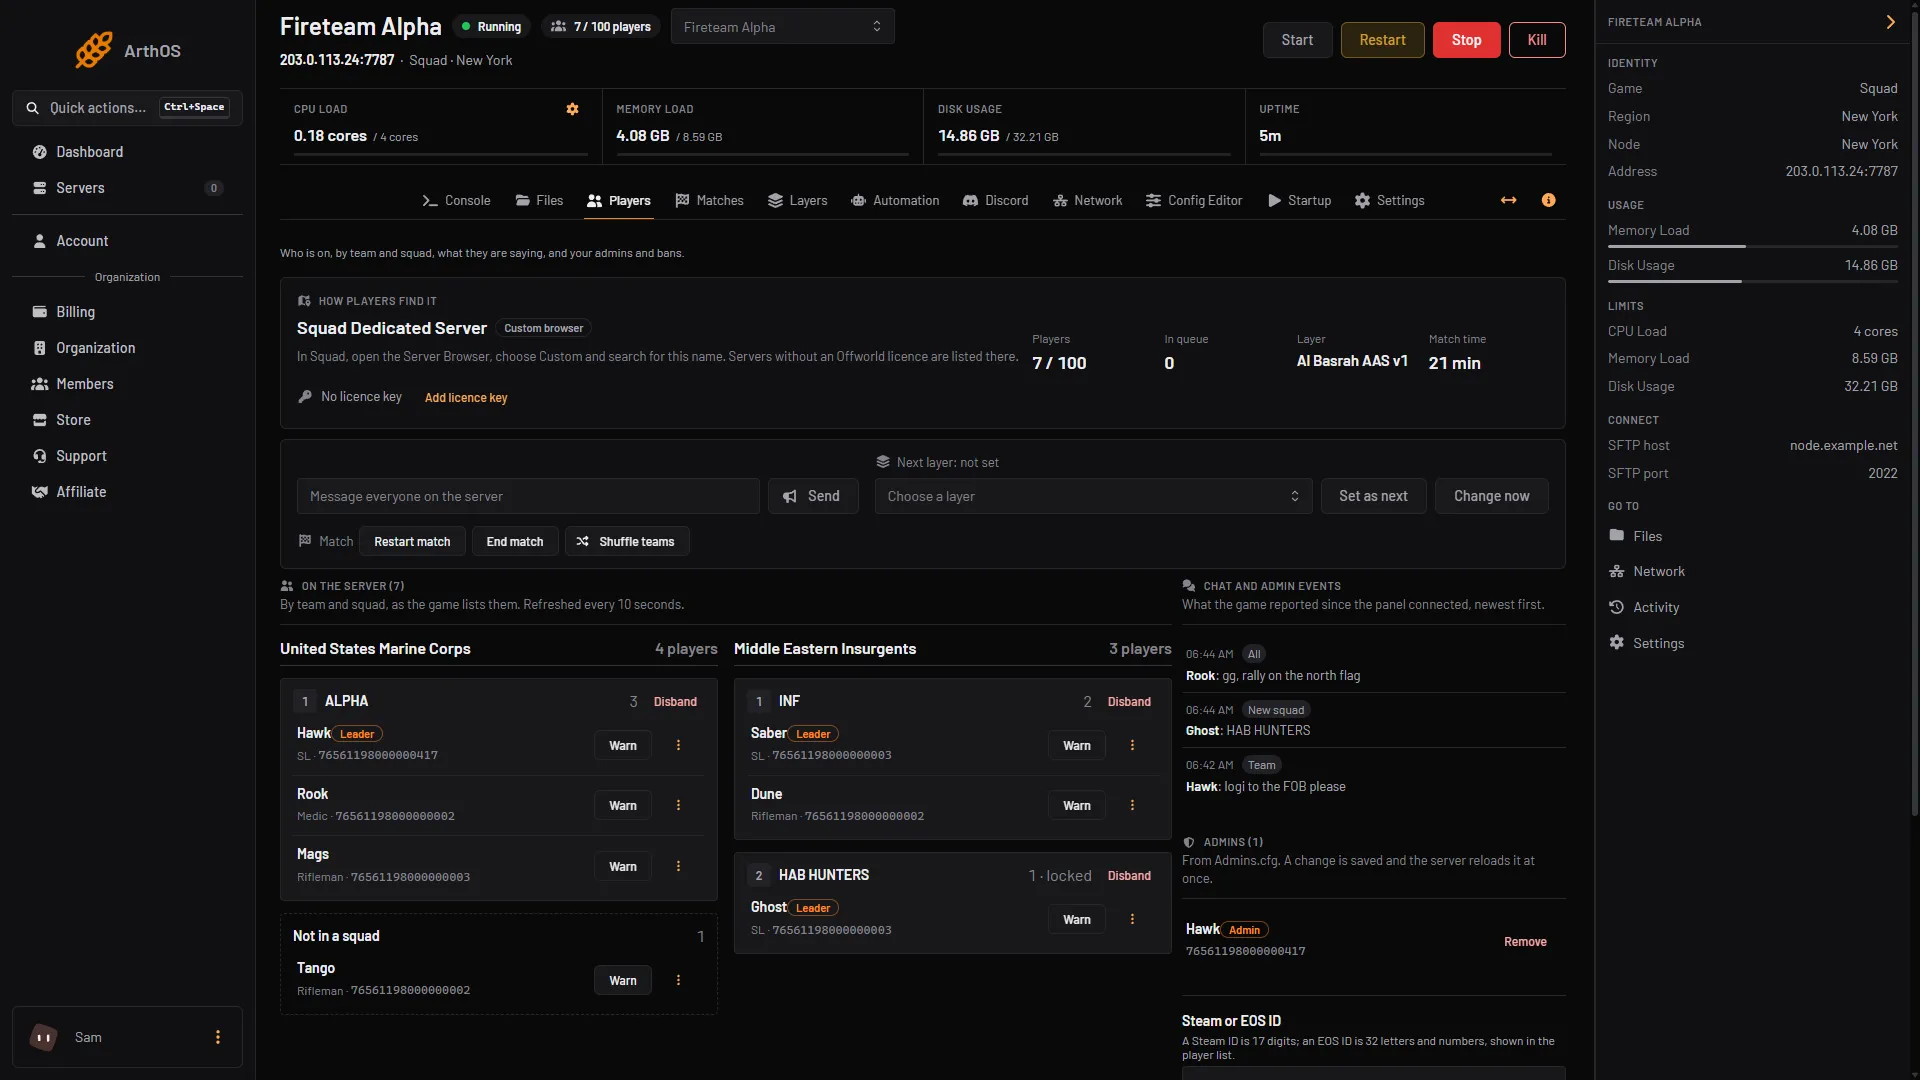Click the Change now button
Screen dimensions: 1920x1080
point(1491,497)
